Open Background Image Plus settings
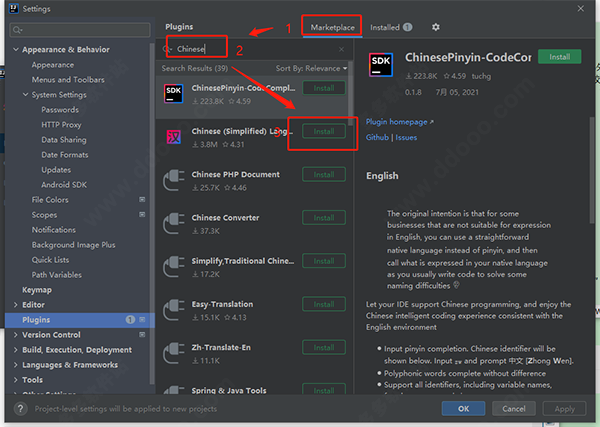This screenshot has height=427, width=600. [73, 245]
